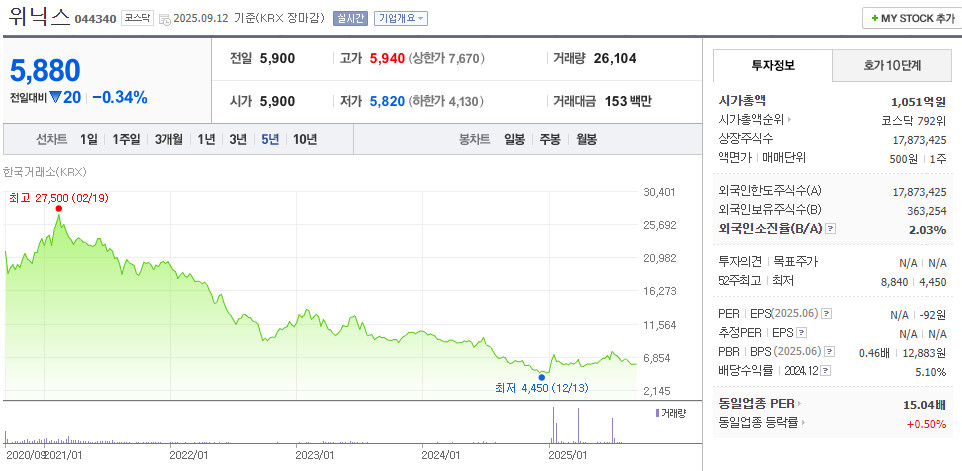Switch to the 호가10단계 tab
The image size is (962, 471).
pyautogui.click(x=892, y=65)
